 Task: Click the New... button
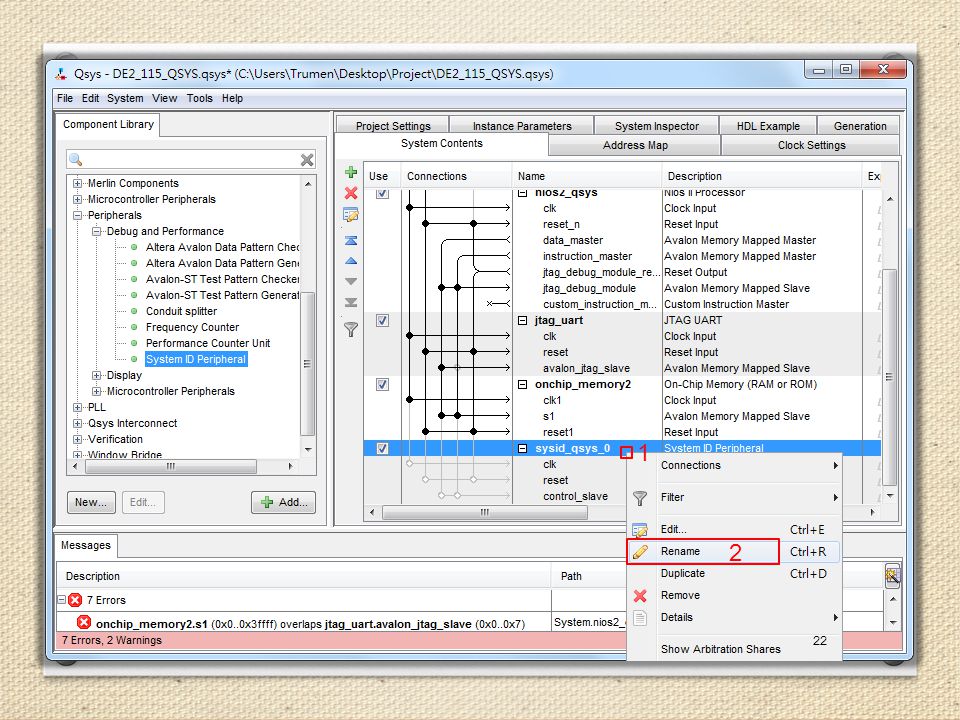91,502
